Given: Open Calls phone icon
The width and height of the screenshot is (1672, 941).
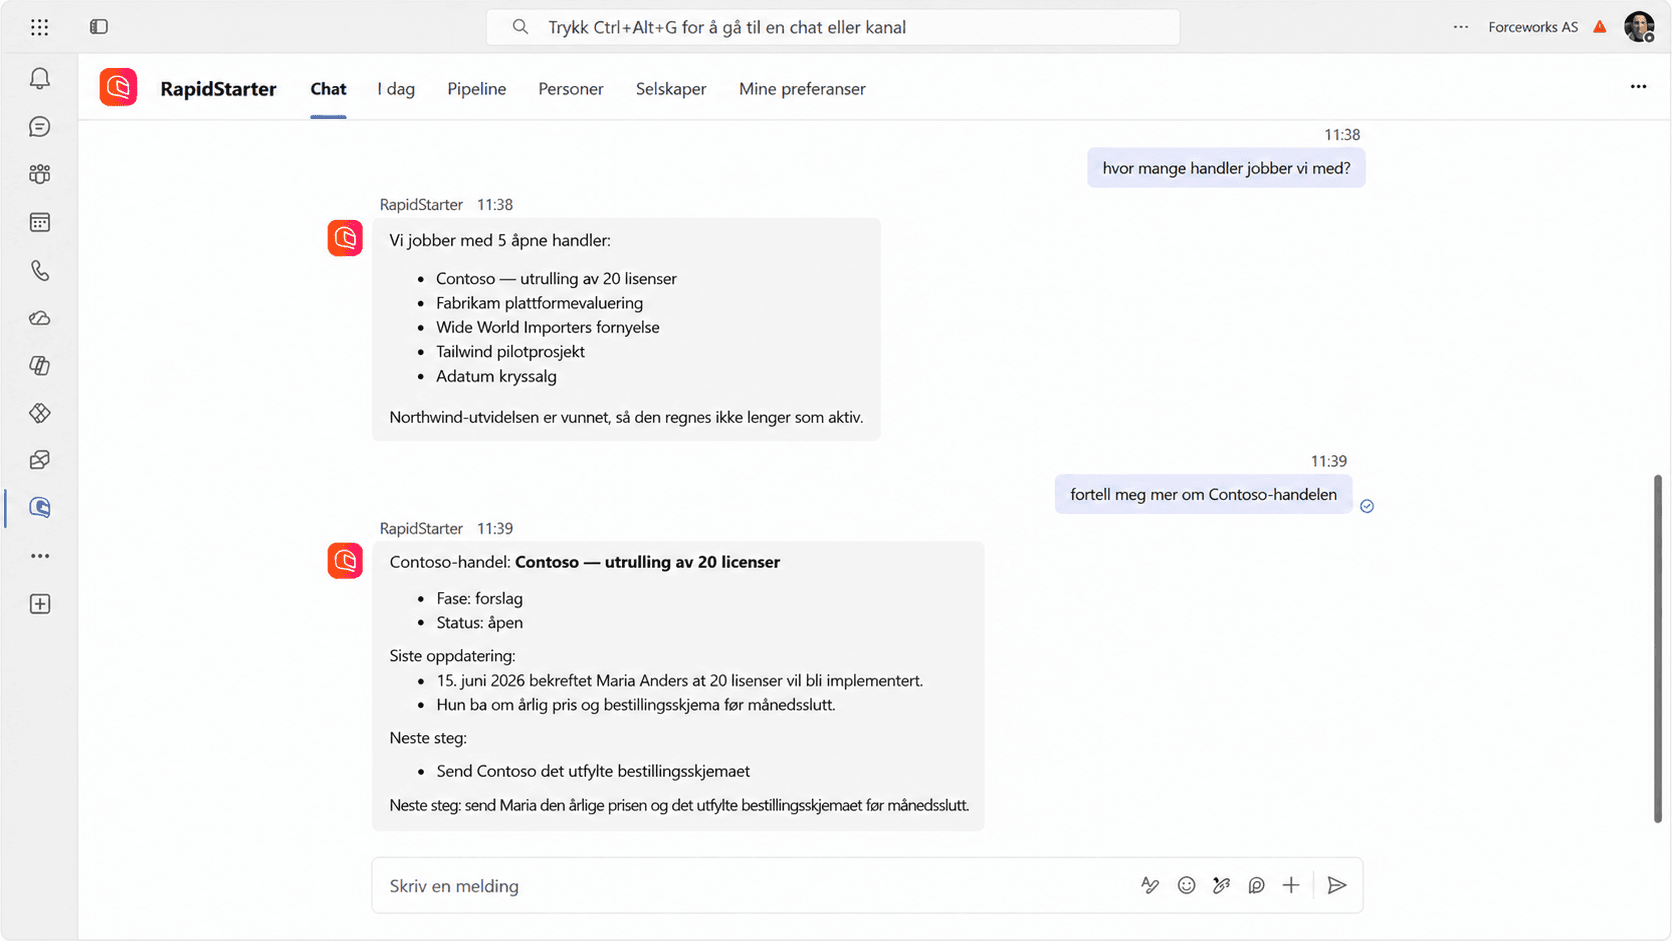Looking at the screenshot, I should coord(40,270).
